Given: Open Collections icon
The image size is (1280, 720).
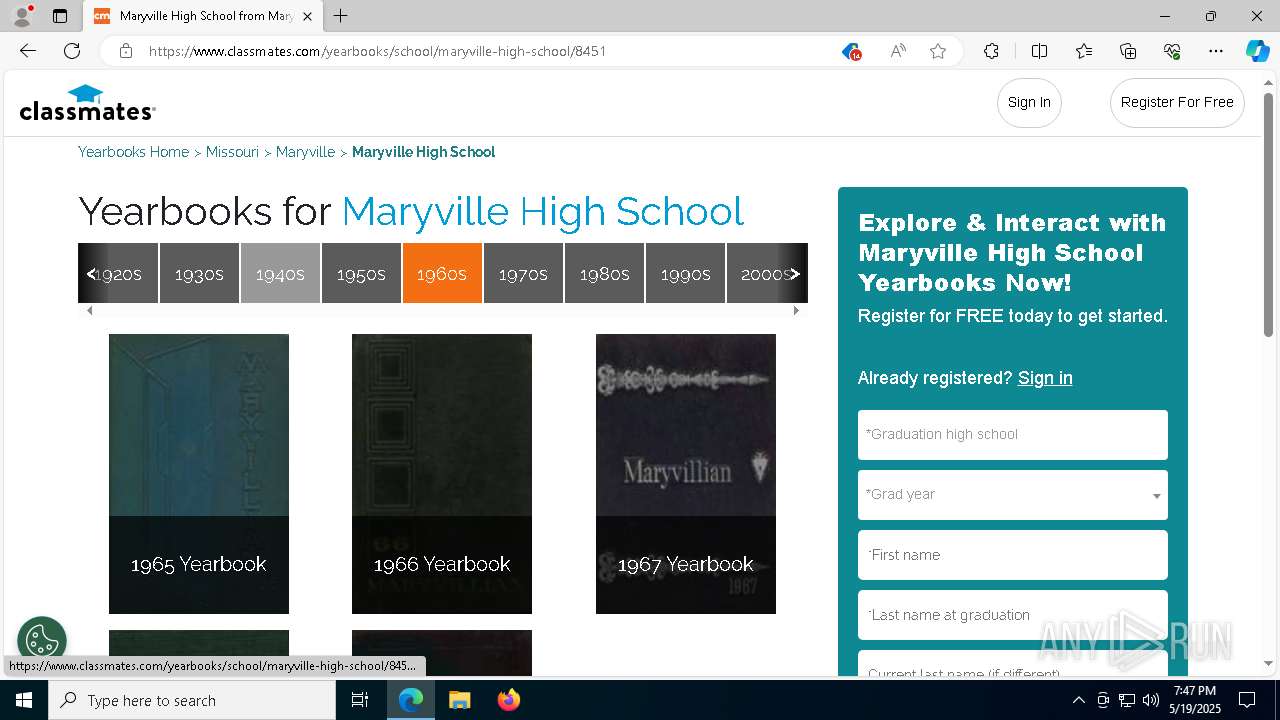Looking at the screenshot, I should (1128, 51).
